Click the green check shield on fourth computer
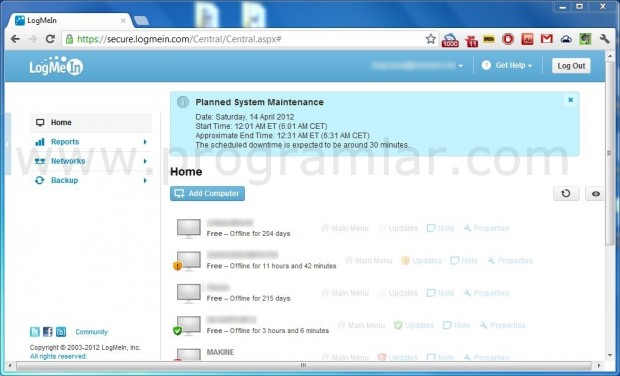This screenshot has width=620, height=376. 178,331
